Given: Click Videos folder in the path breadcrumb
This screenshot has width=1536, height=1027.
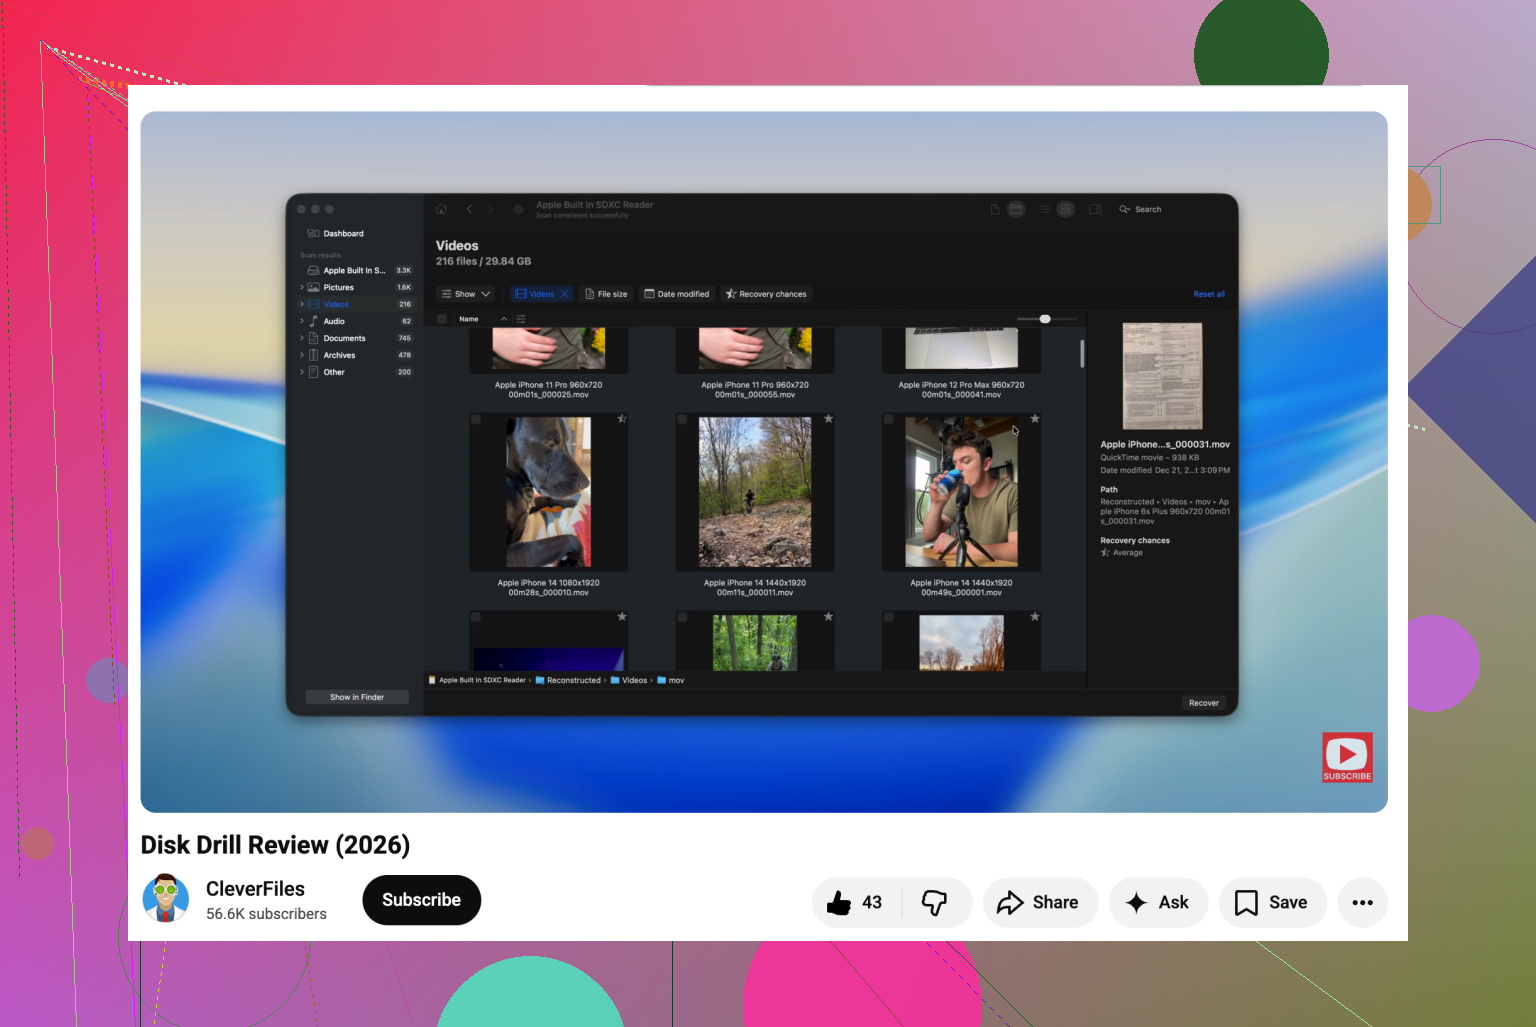Looking at the screenshot, I should pyautogui.click(x=629, y=680).
